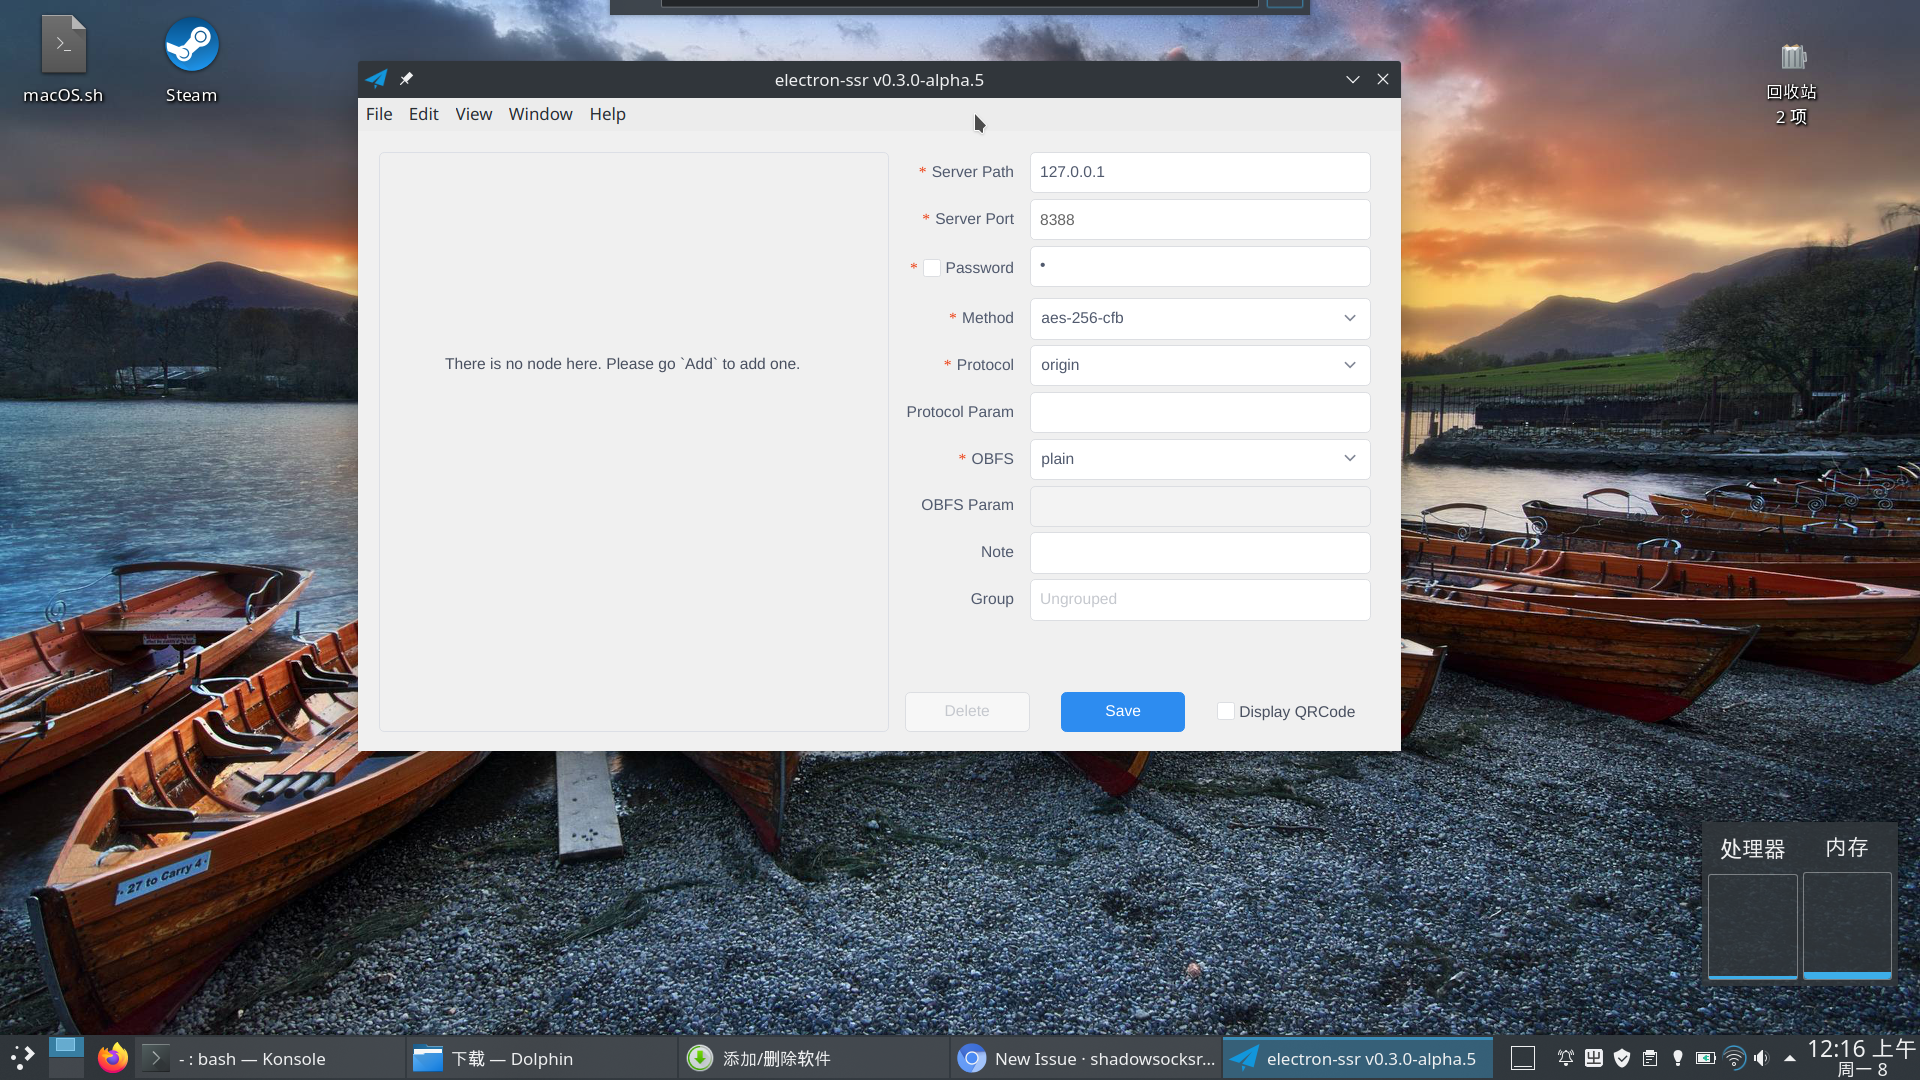Open the KDE application launcher

pyautogui.click(x=23, y=1057)
